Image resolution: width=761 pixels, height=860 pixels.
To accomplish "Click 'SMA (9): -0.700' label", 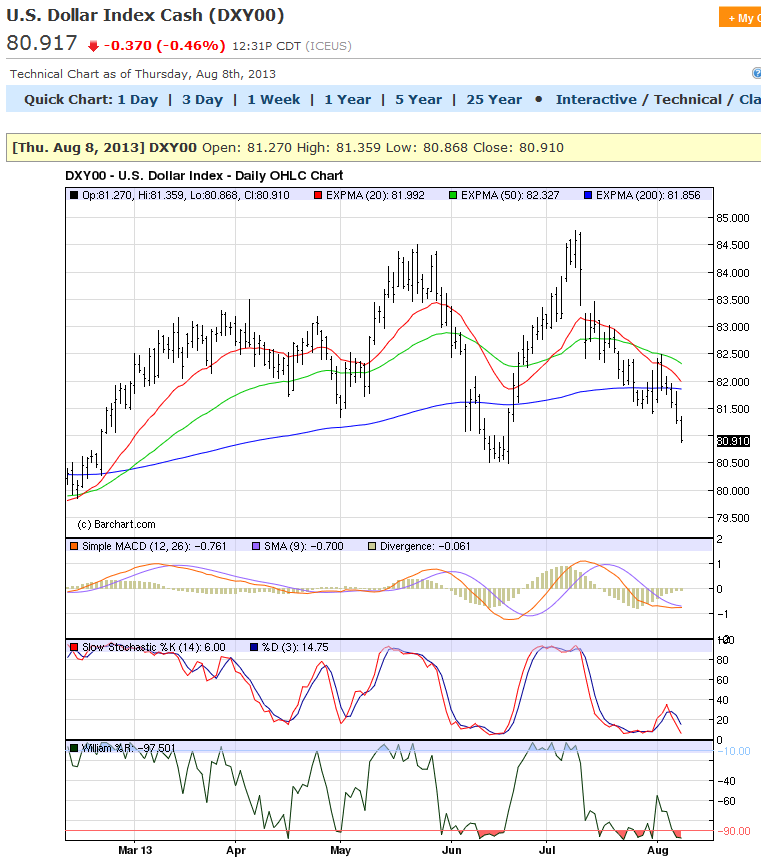I will click(x=303, y=546).
